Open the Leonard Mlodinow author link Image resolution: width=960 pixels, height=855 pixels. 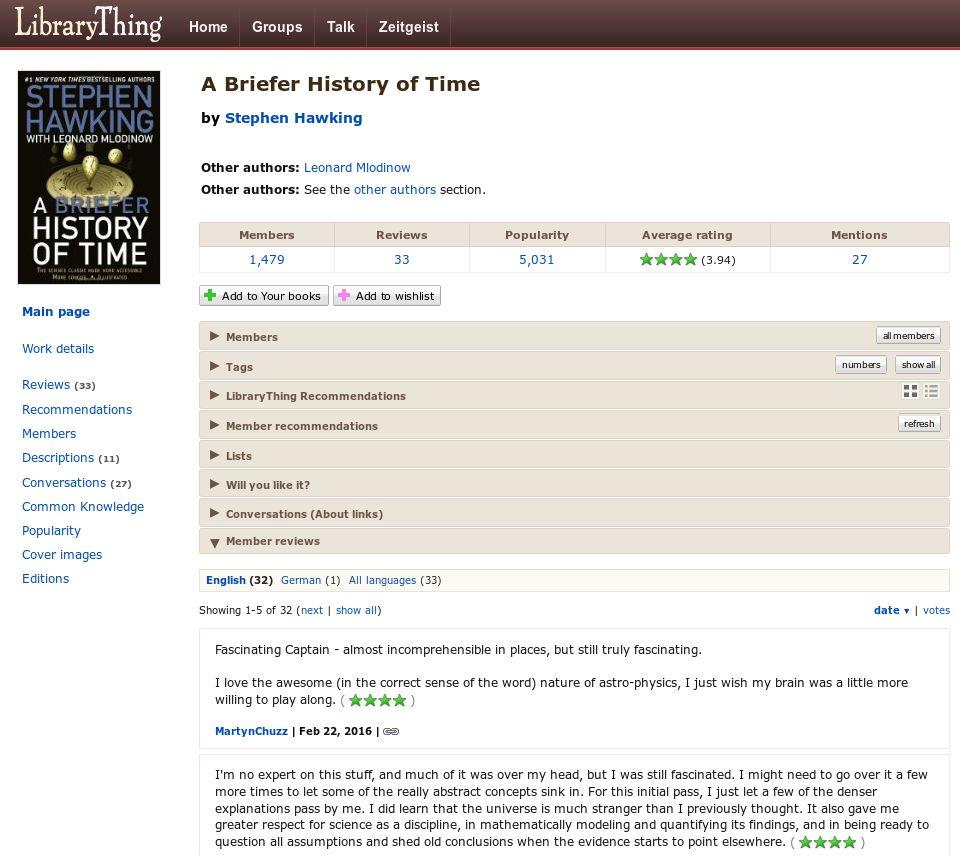[x=357, y=168]
